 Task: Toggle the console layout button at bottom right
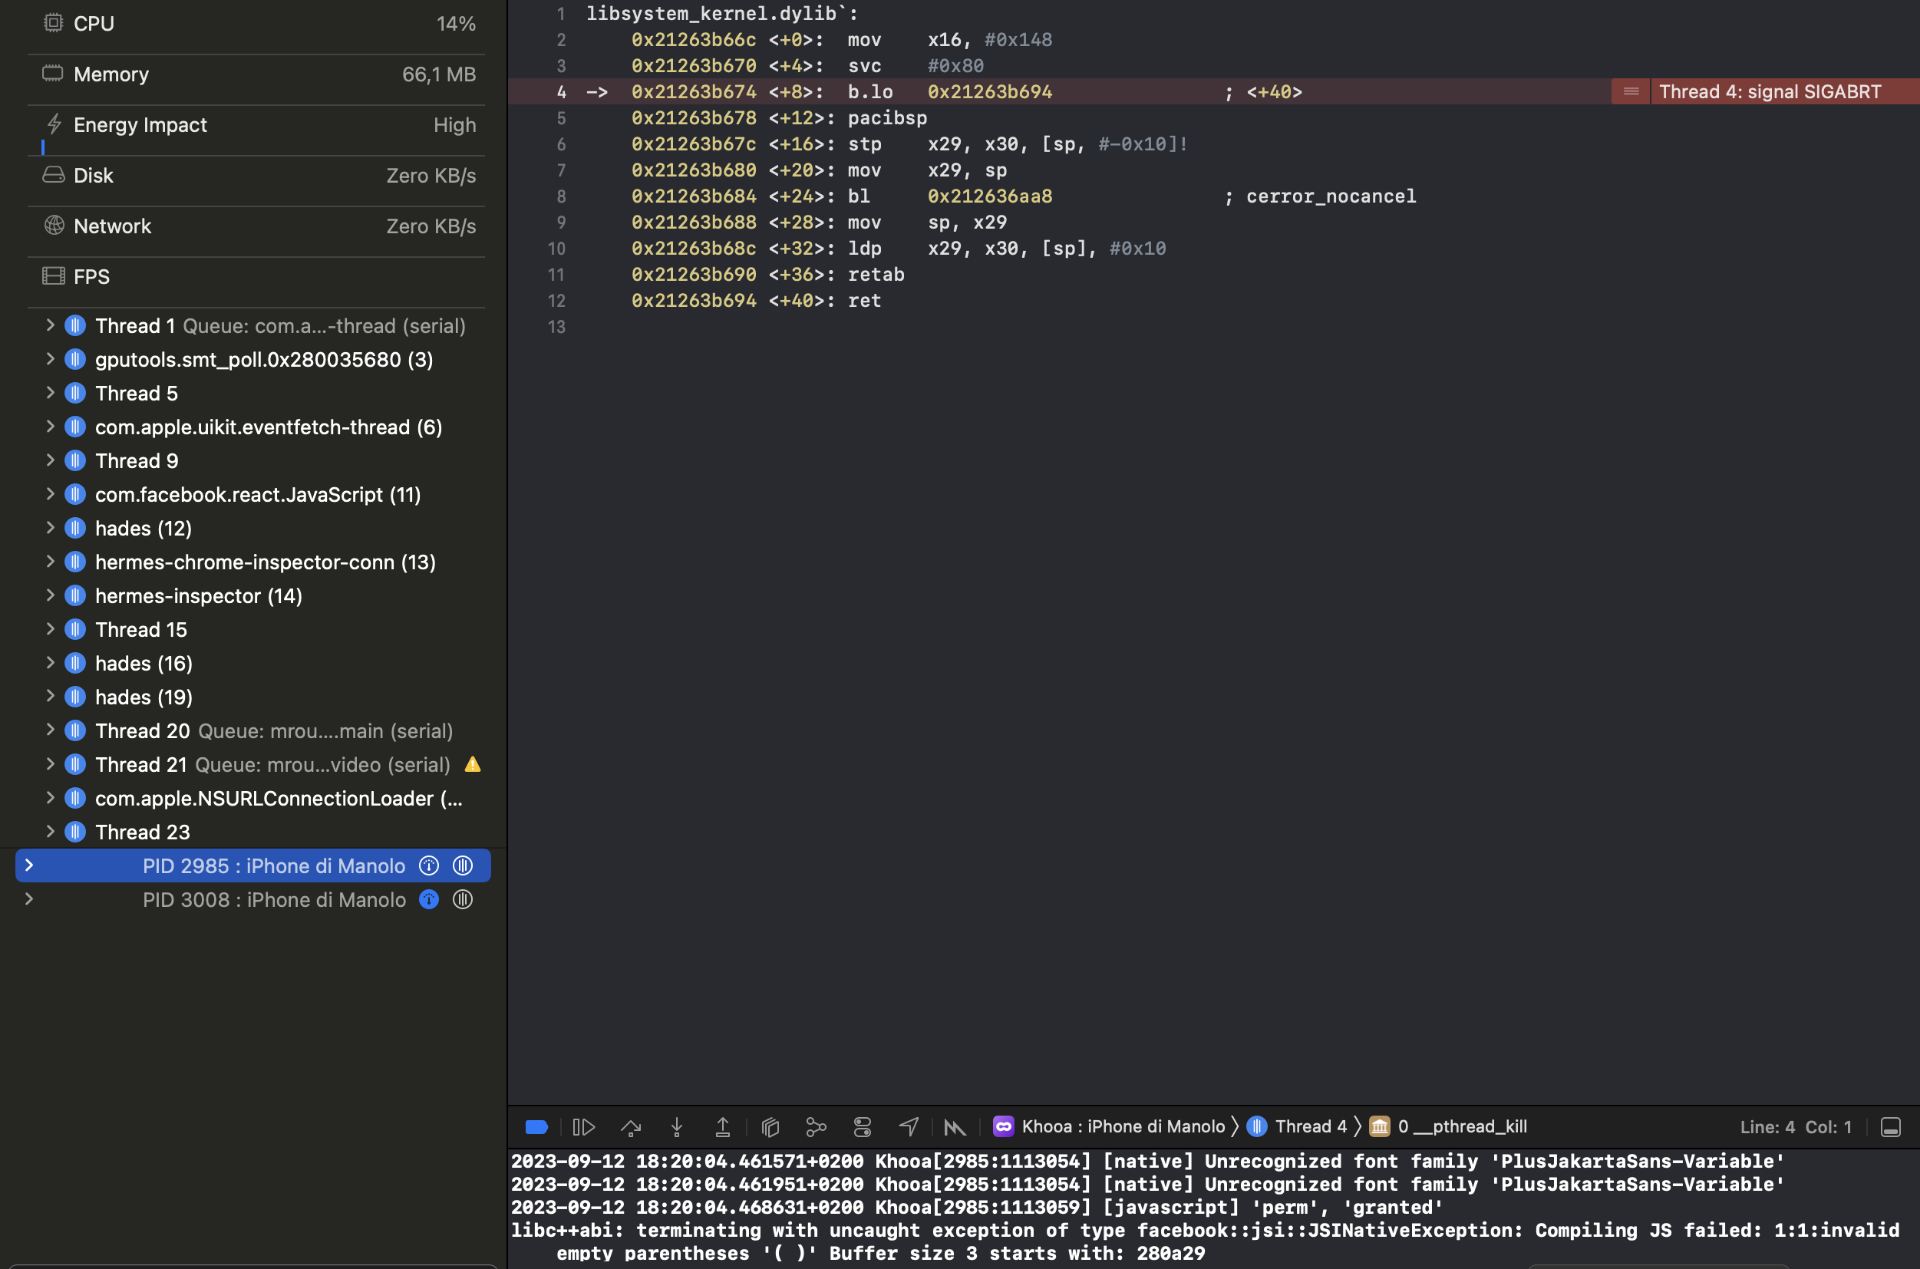(1890, 1127)
